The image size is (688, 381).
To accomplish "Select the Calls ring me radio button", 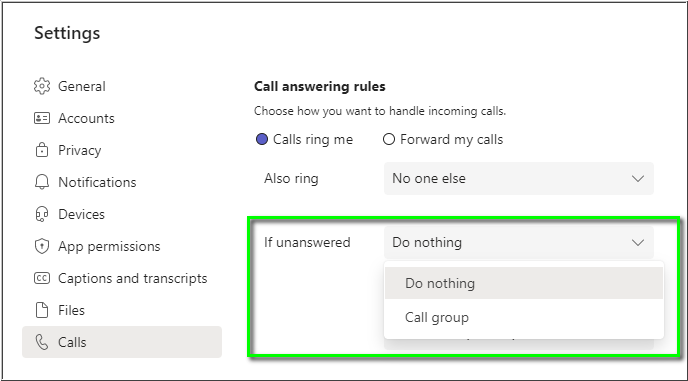I will tap(262, 140).
